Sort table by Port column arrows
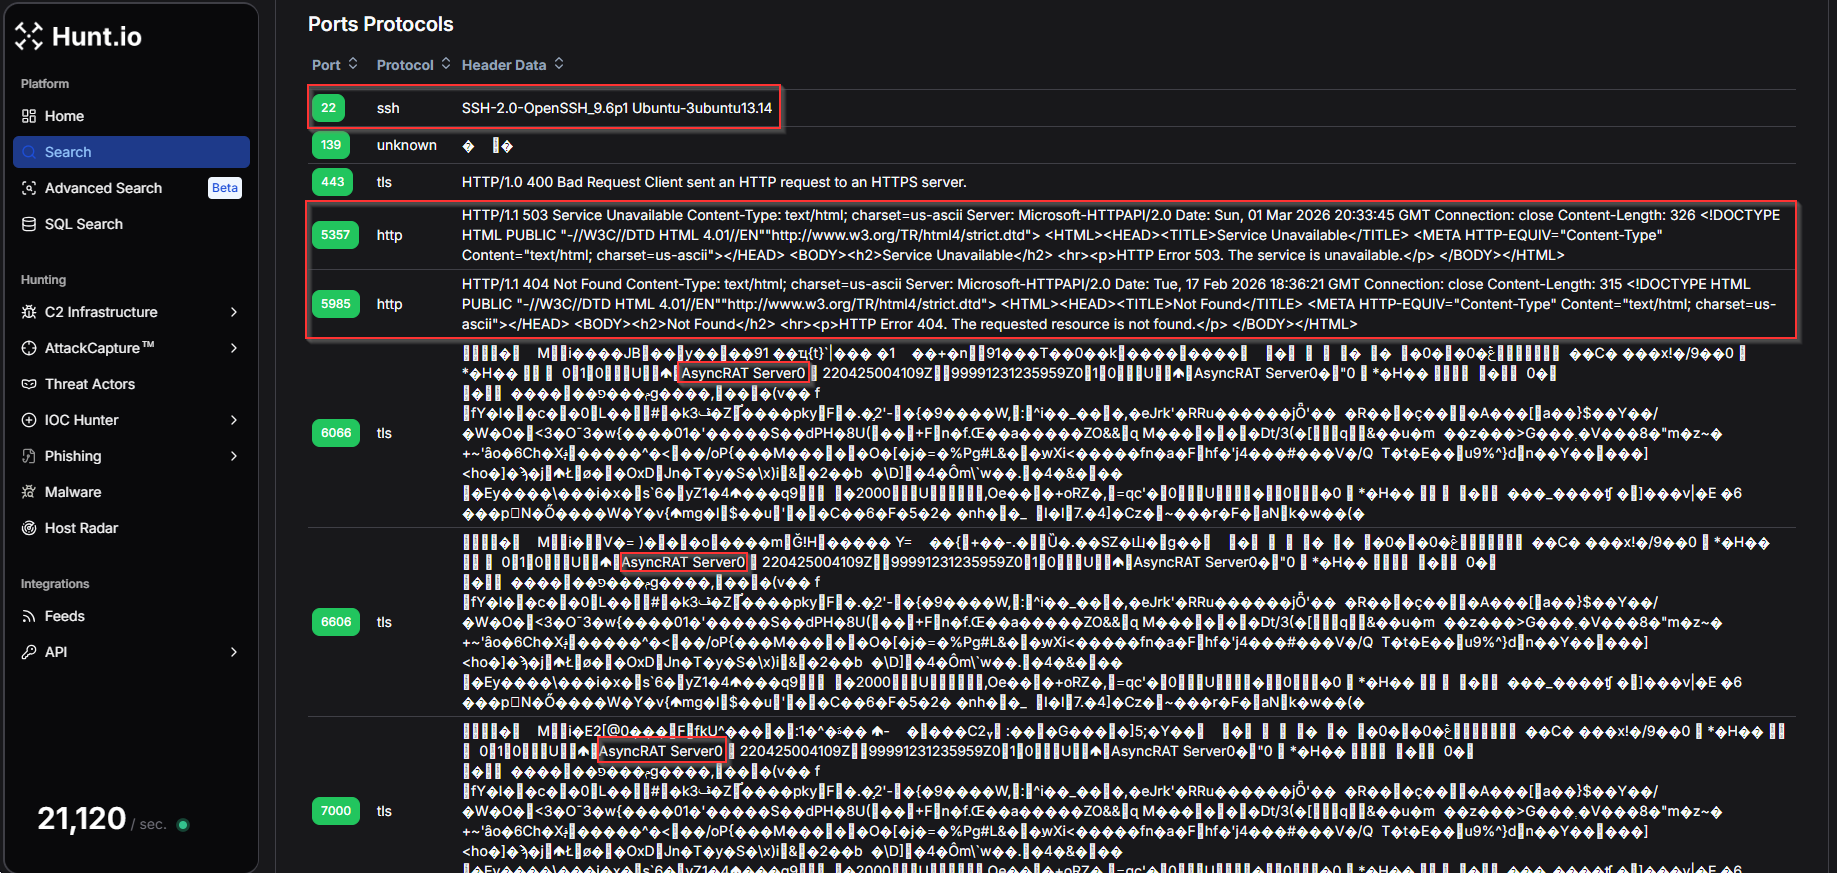Viewport: 1837px width, 873px height. [x=353, y=64]
